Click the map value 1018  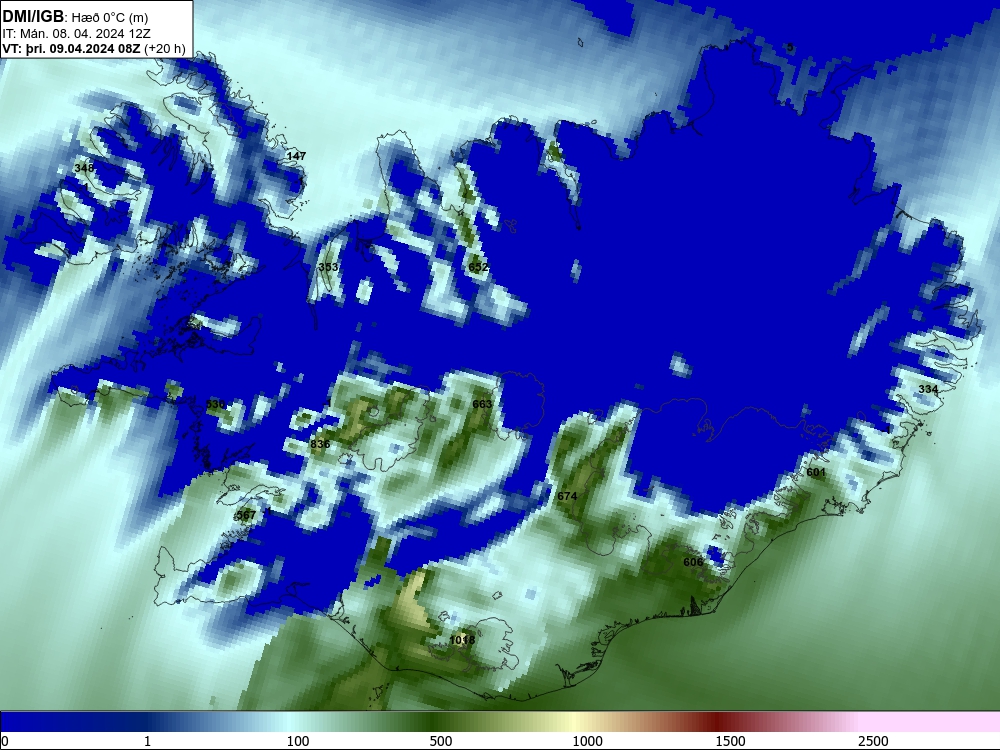coord(462,640)
